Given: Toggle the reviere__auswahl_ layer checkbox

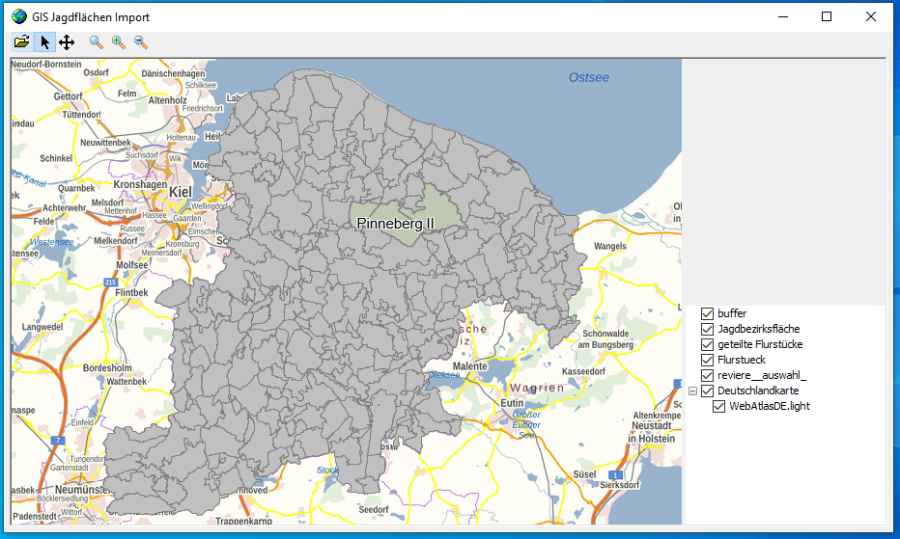Looking at the screenshot, I should click(x=707, y=375).
